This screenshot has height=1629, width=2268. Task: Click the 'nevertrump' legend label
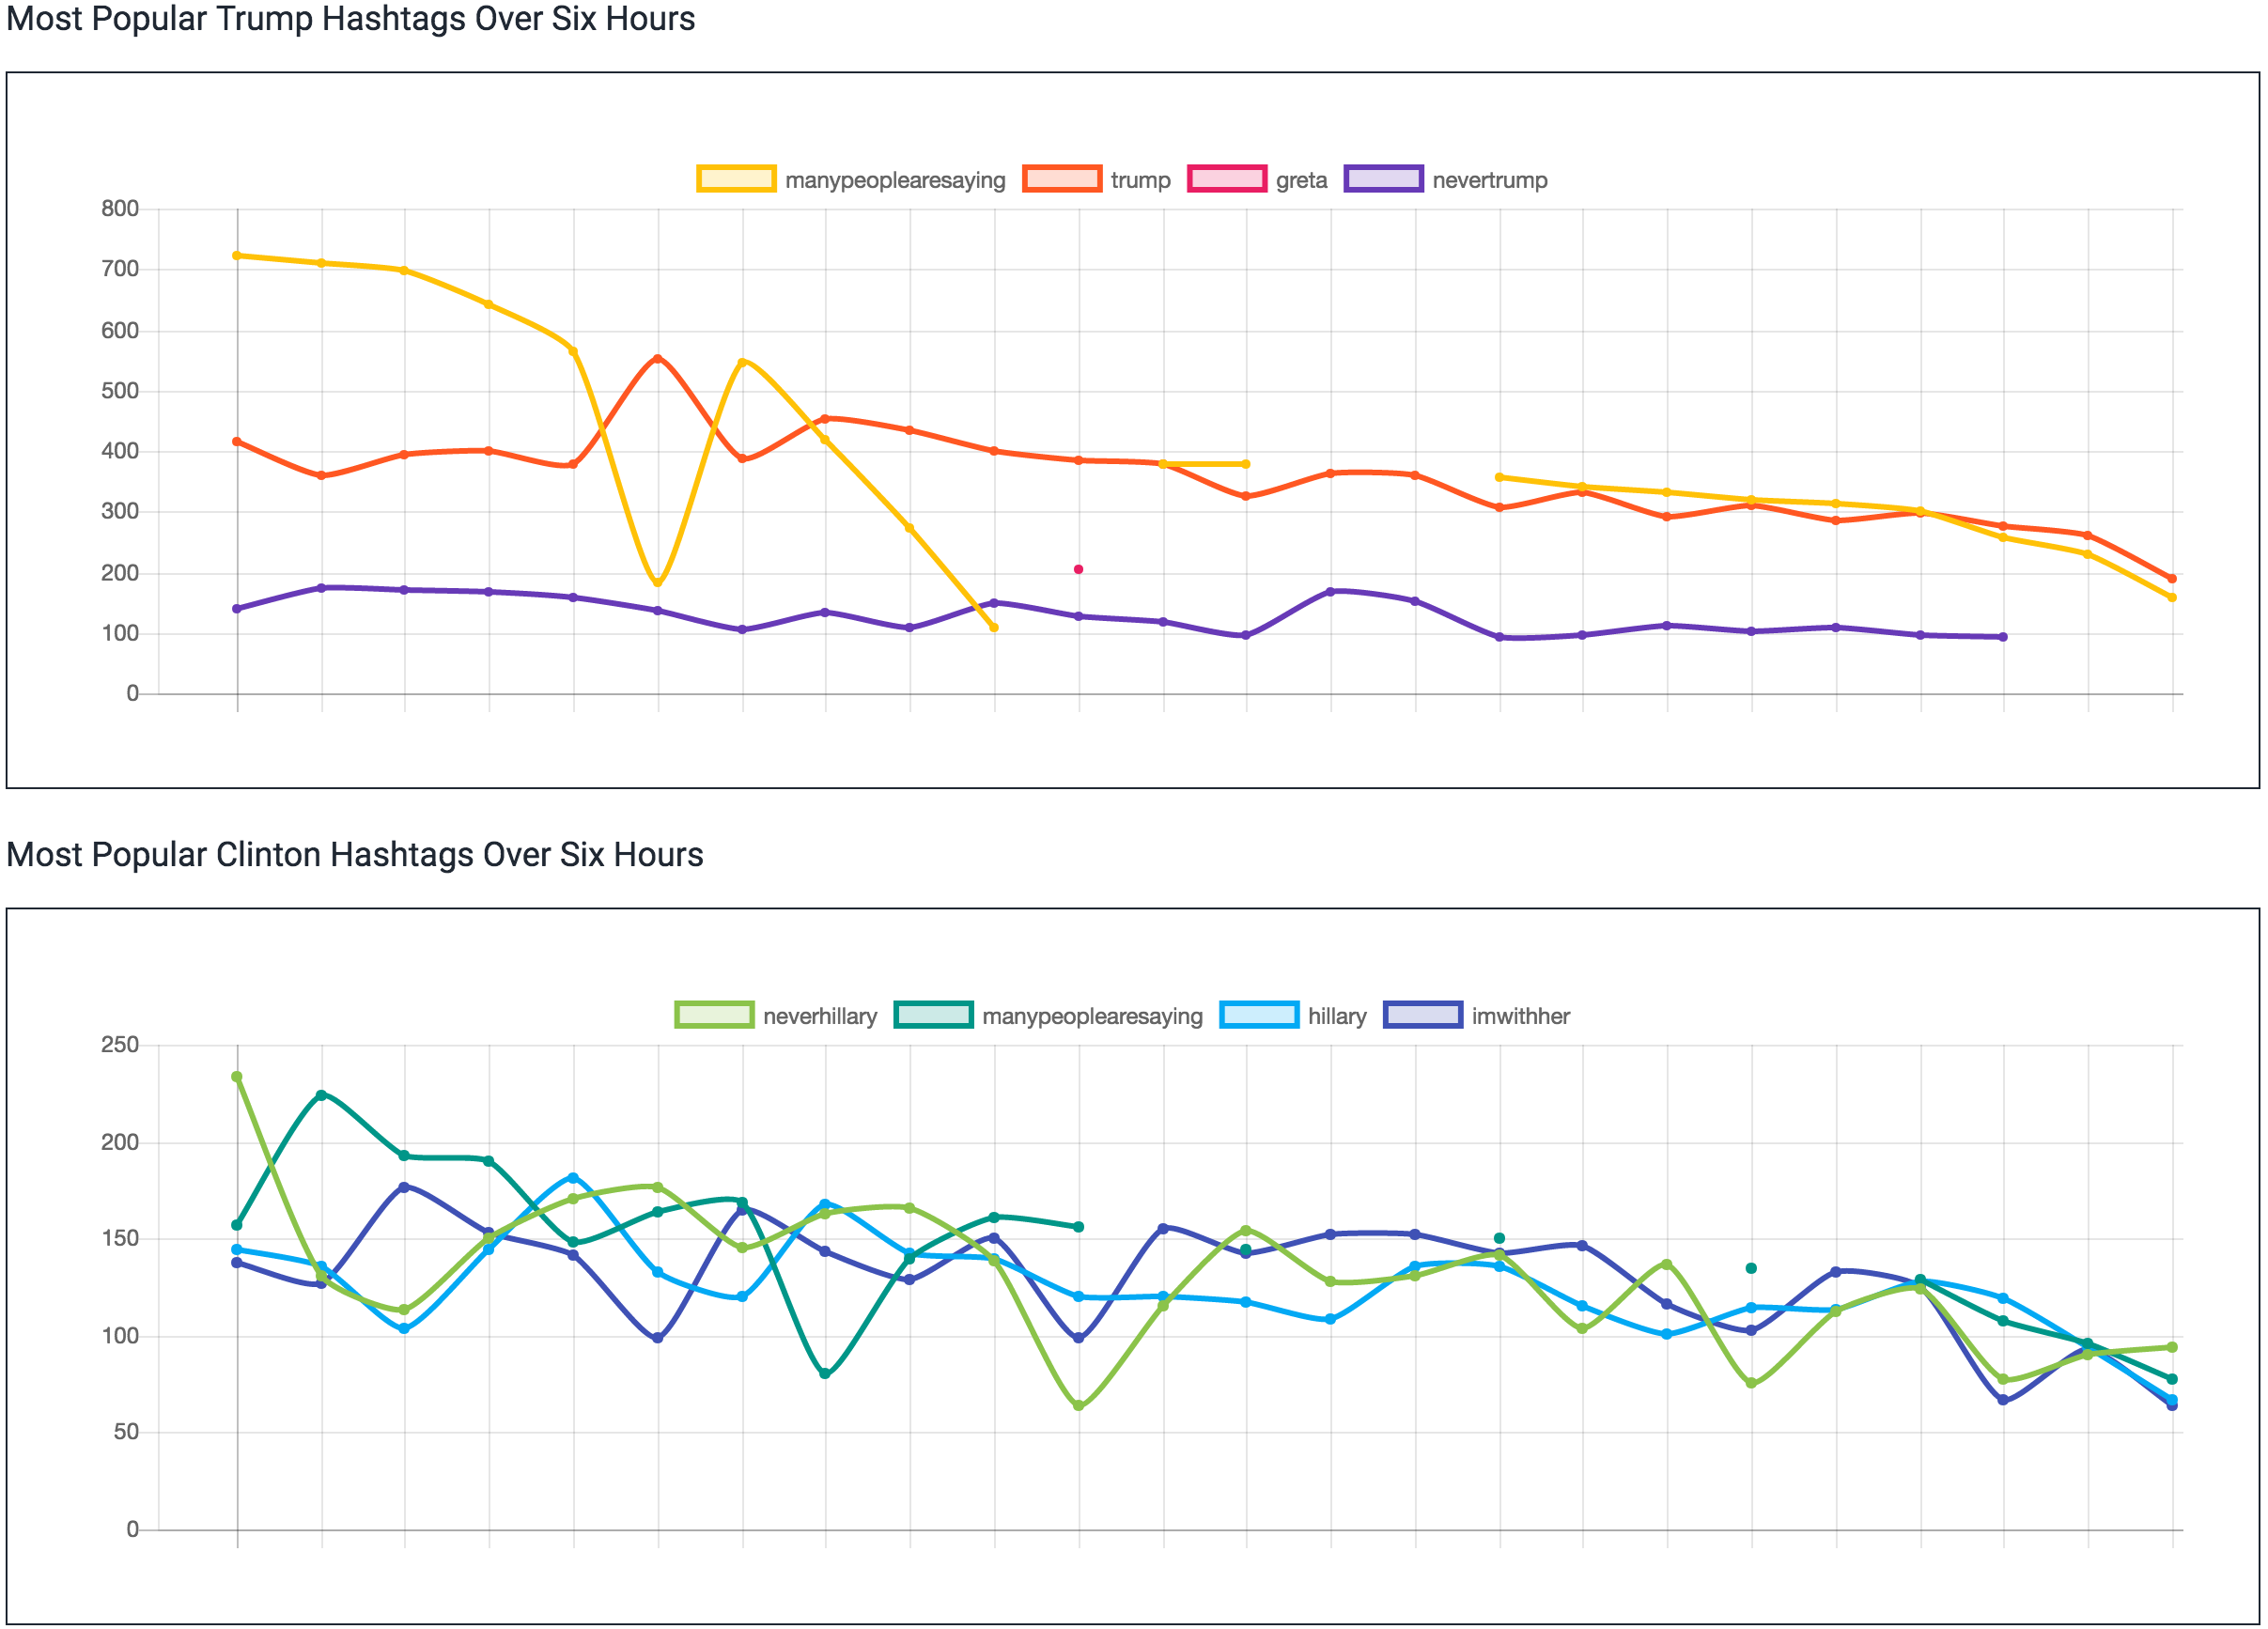point(1489,180)
